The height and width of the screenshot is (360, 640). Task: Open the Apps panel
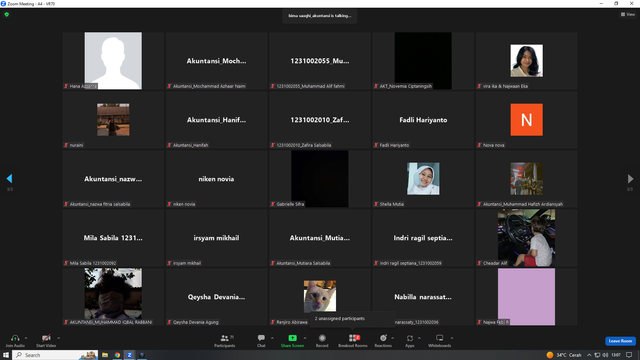pyautogui.click(x=410, y=340)
